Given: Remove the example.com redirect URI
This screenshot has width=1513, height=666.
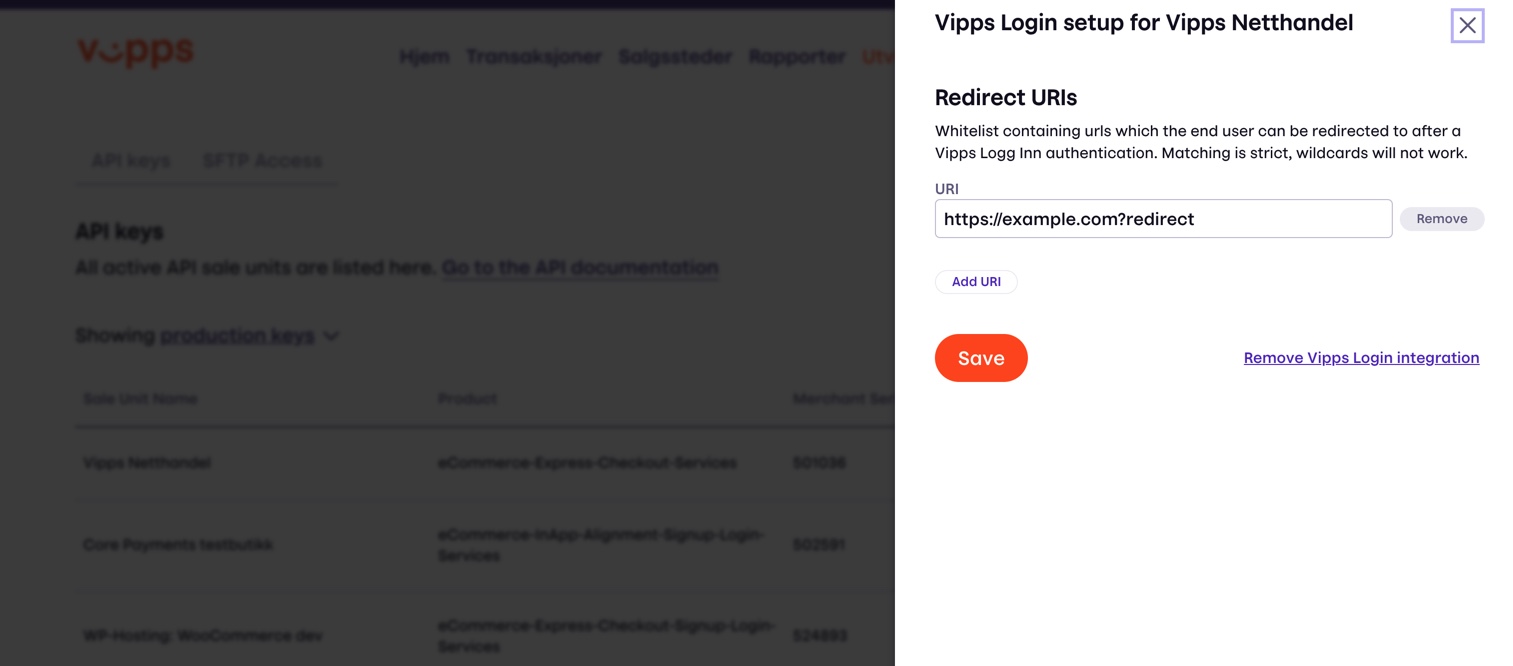Looking at the screenshot, I should 1441,218.
